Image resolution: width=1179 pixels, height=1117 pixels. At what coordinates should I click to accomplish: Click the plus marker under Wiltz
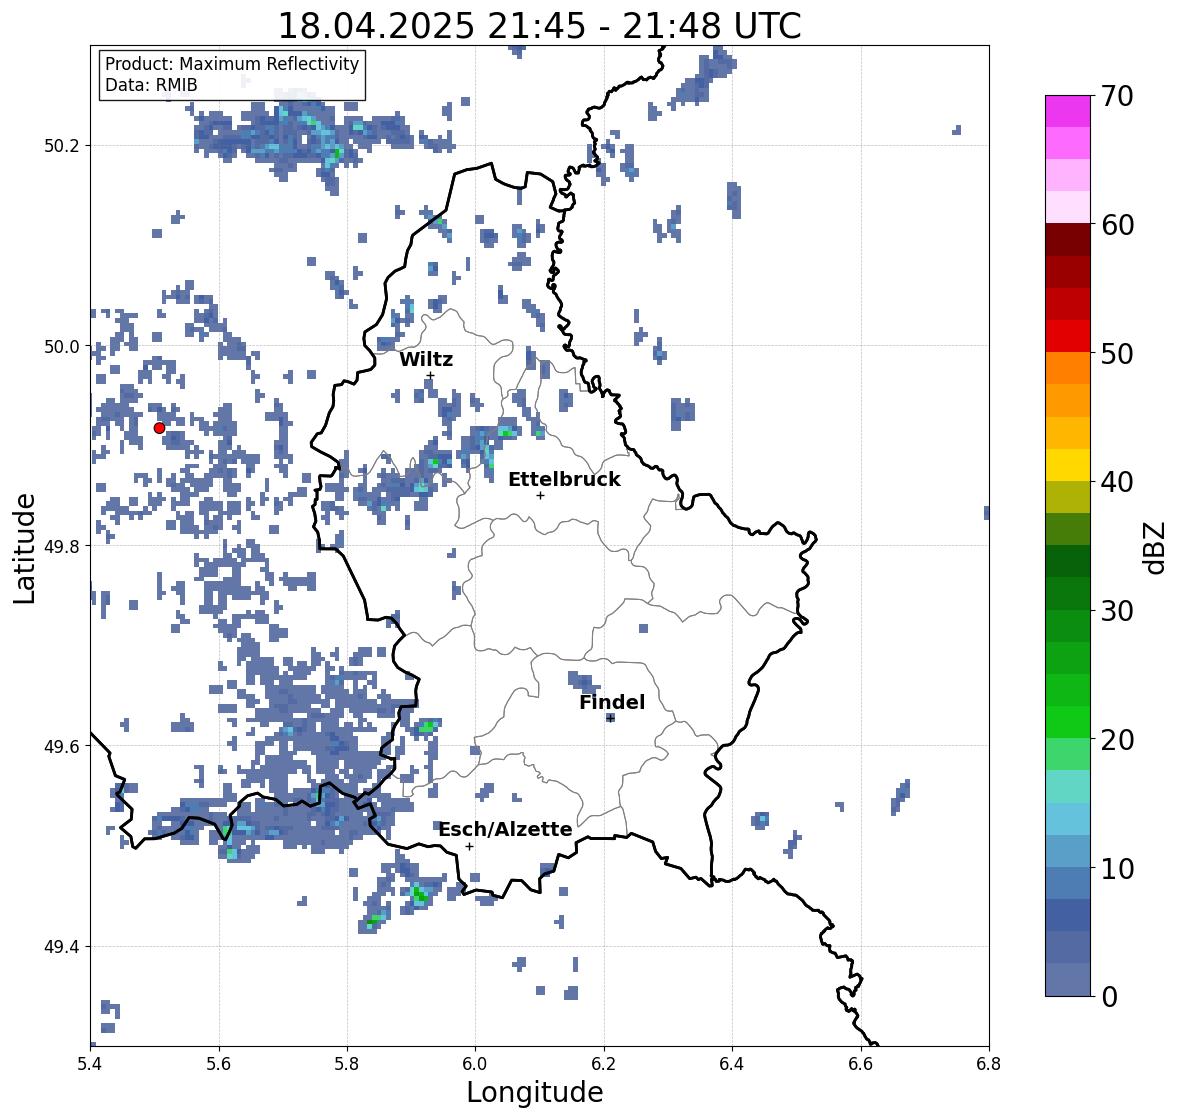[430, 376]
